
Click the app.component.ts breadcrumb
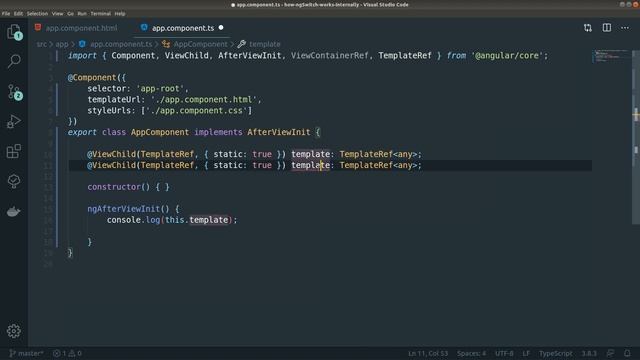click(x=121, y=44)
